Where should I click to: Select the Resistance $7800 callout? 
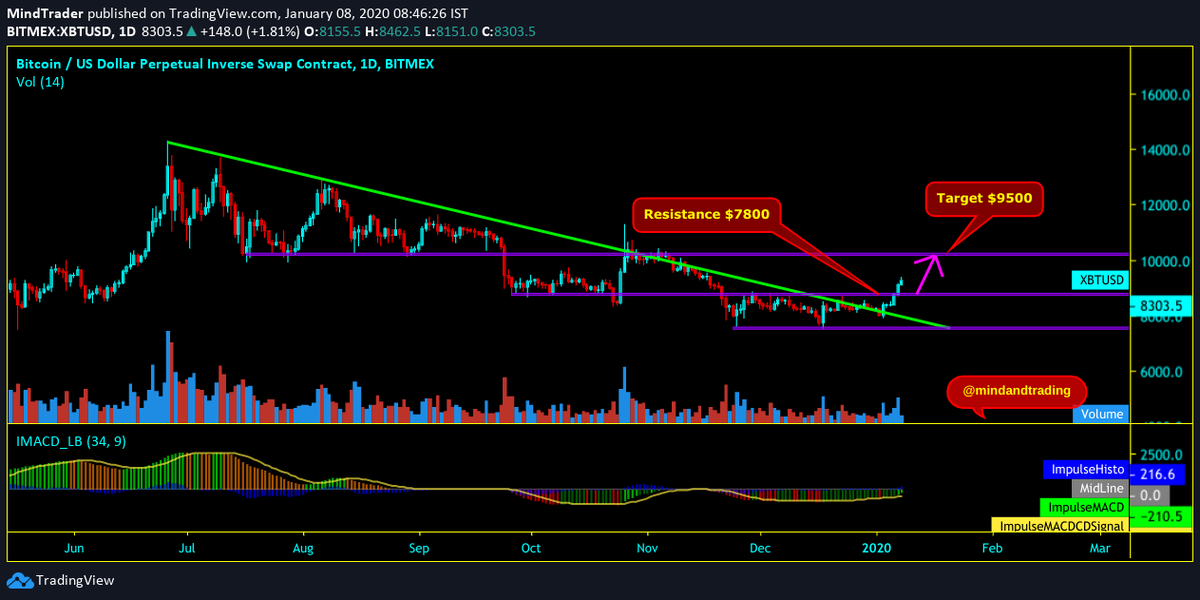tap(707, 214)
